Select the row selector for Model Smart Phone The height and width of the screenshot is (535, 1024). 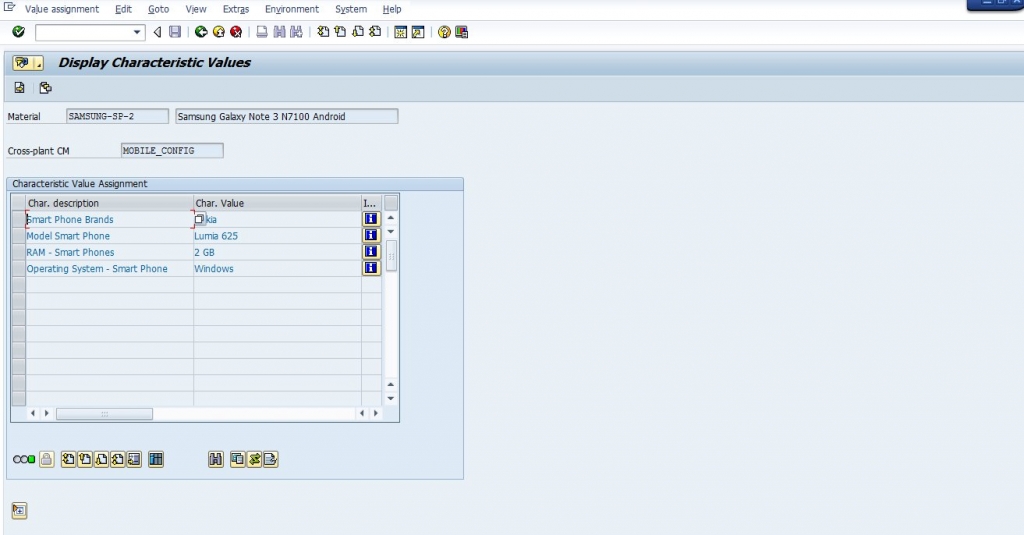point(18,235)
